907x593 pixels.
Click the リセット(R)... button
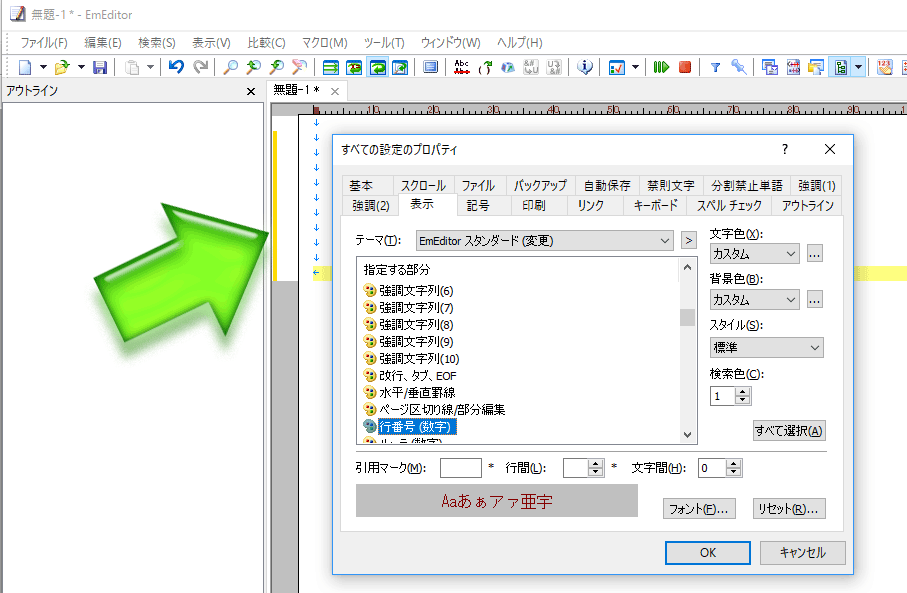(x=788, y=509)
